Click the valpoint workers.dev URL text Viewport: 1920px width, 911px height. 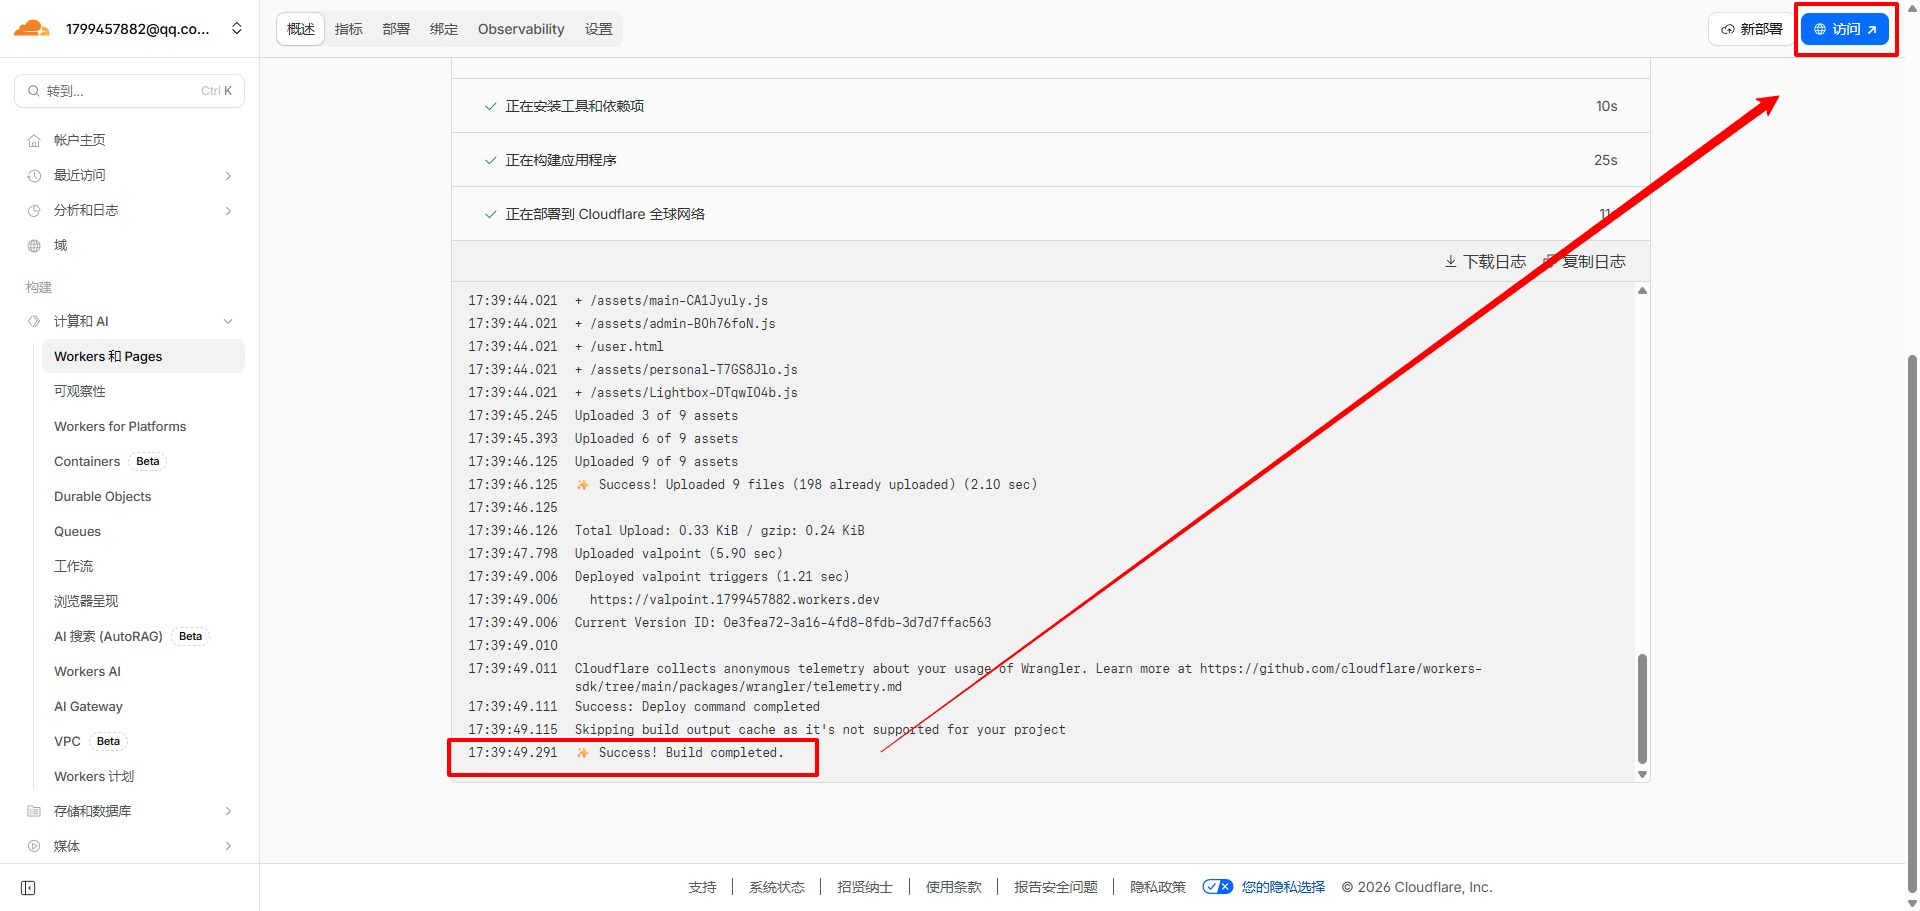coord(734,600)
